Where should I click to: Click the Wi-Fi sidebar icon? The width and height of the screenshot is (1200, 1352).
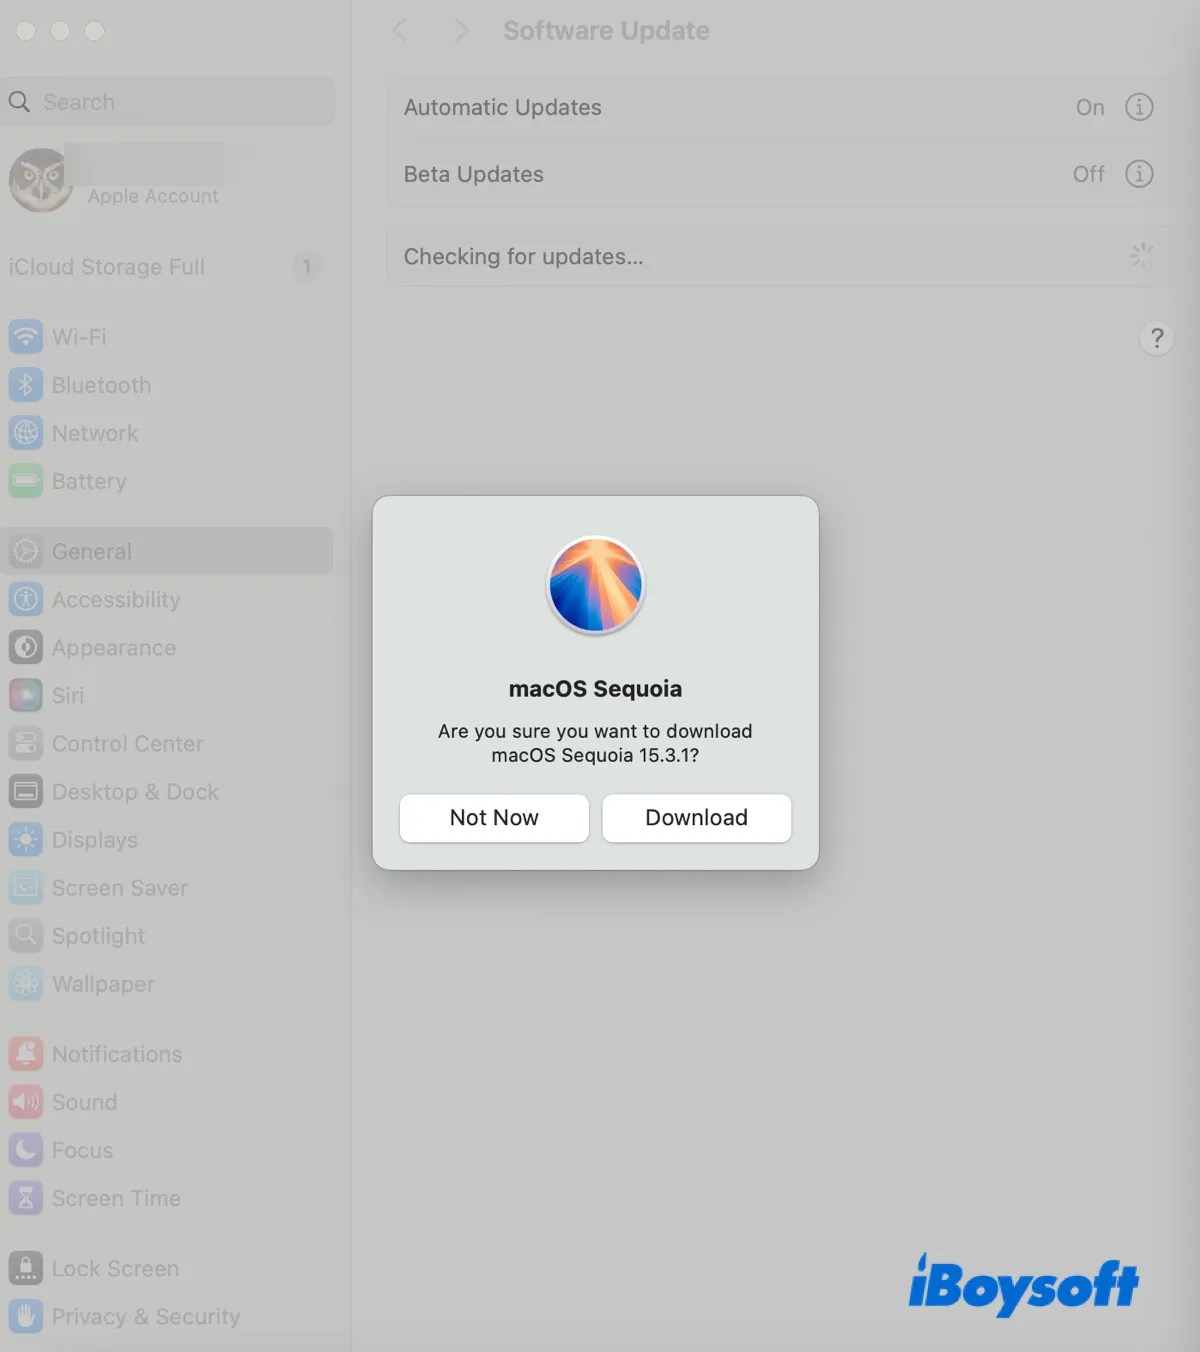26,337
